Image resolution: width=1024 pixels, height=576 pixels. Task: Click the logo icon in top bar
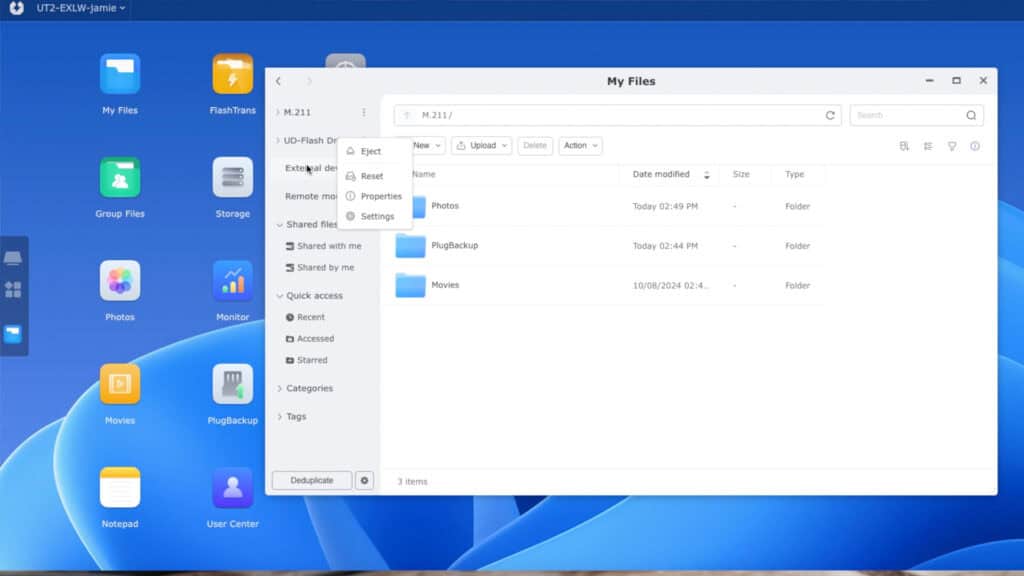point(17,8)
